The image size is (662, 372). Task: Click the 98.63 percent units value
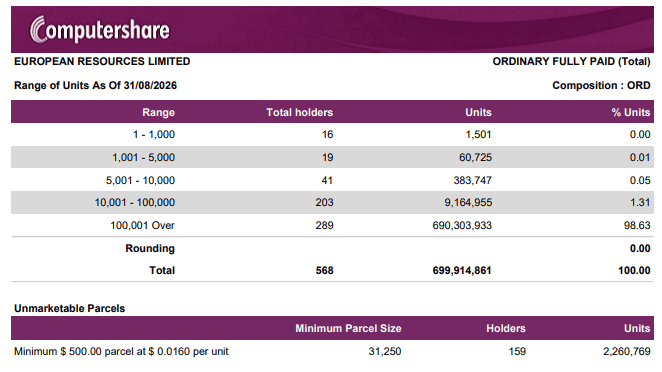[x=637, y=225]
